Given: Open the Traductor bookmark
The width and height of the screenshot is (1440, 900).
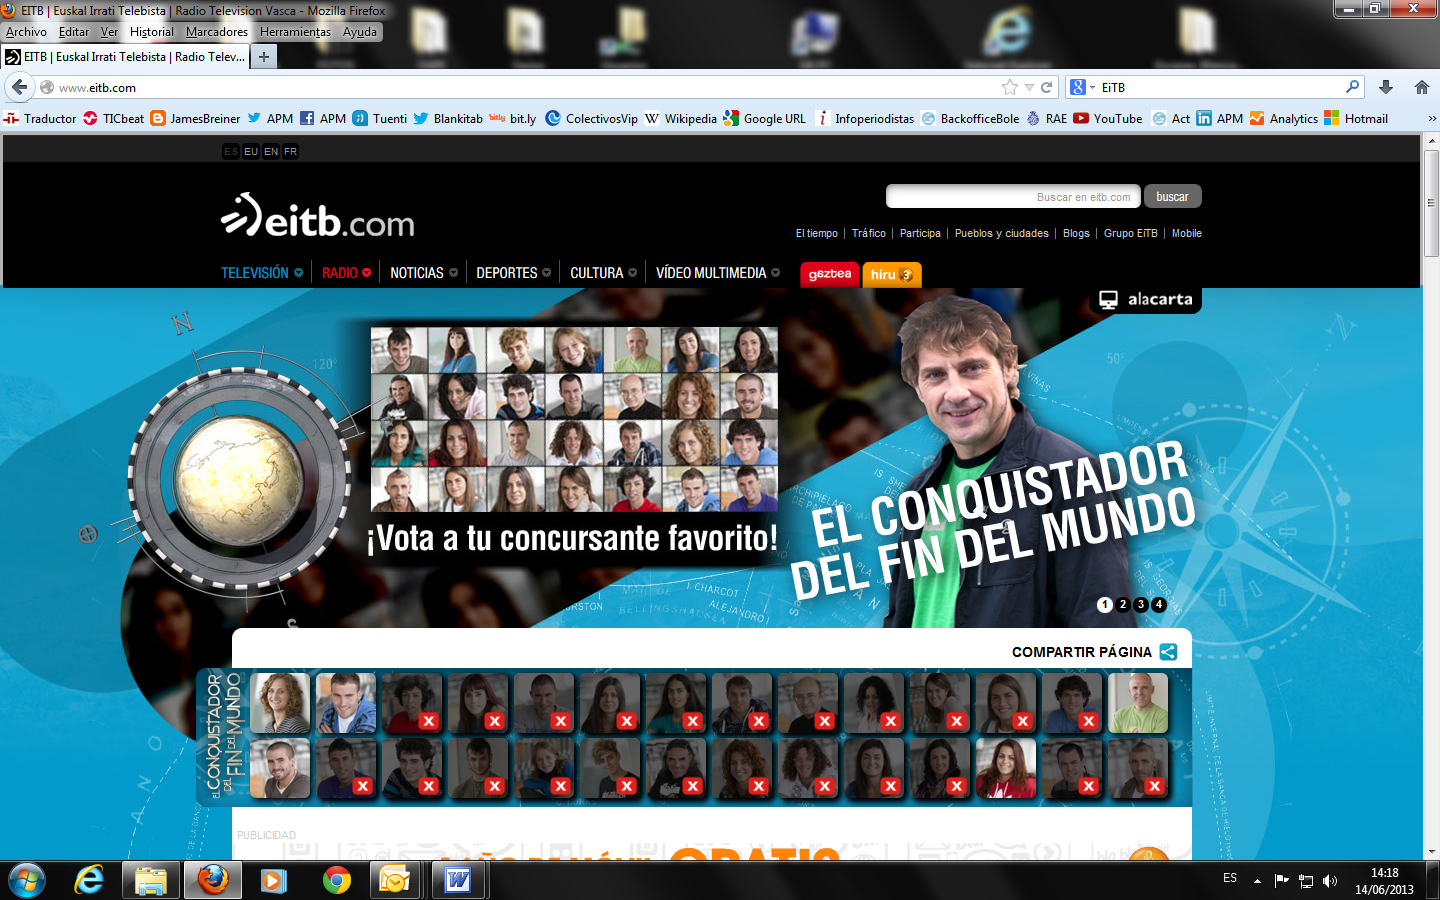Looking at the screenshot, I should [40, 118].
